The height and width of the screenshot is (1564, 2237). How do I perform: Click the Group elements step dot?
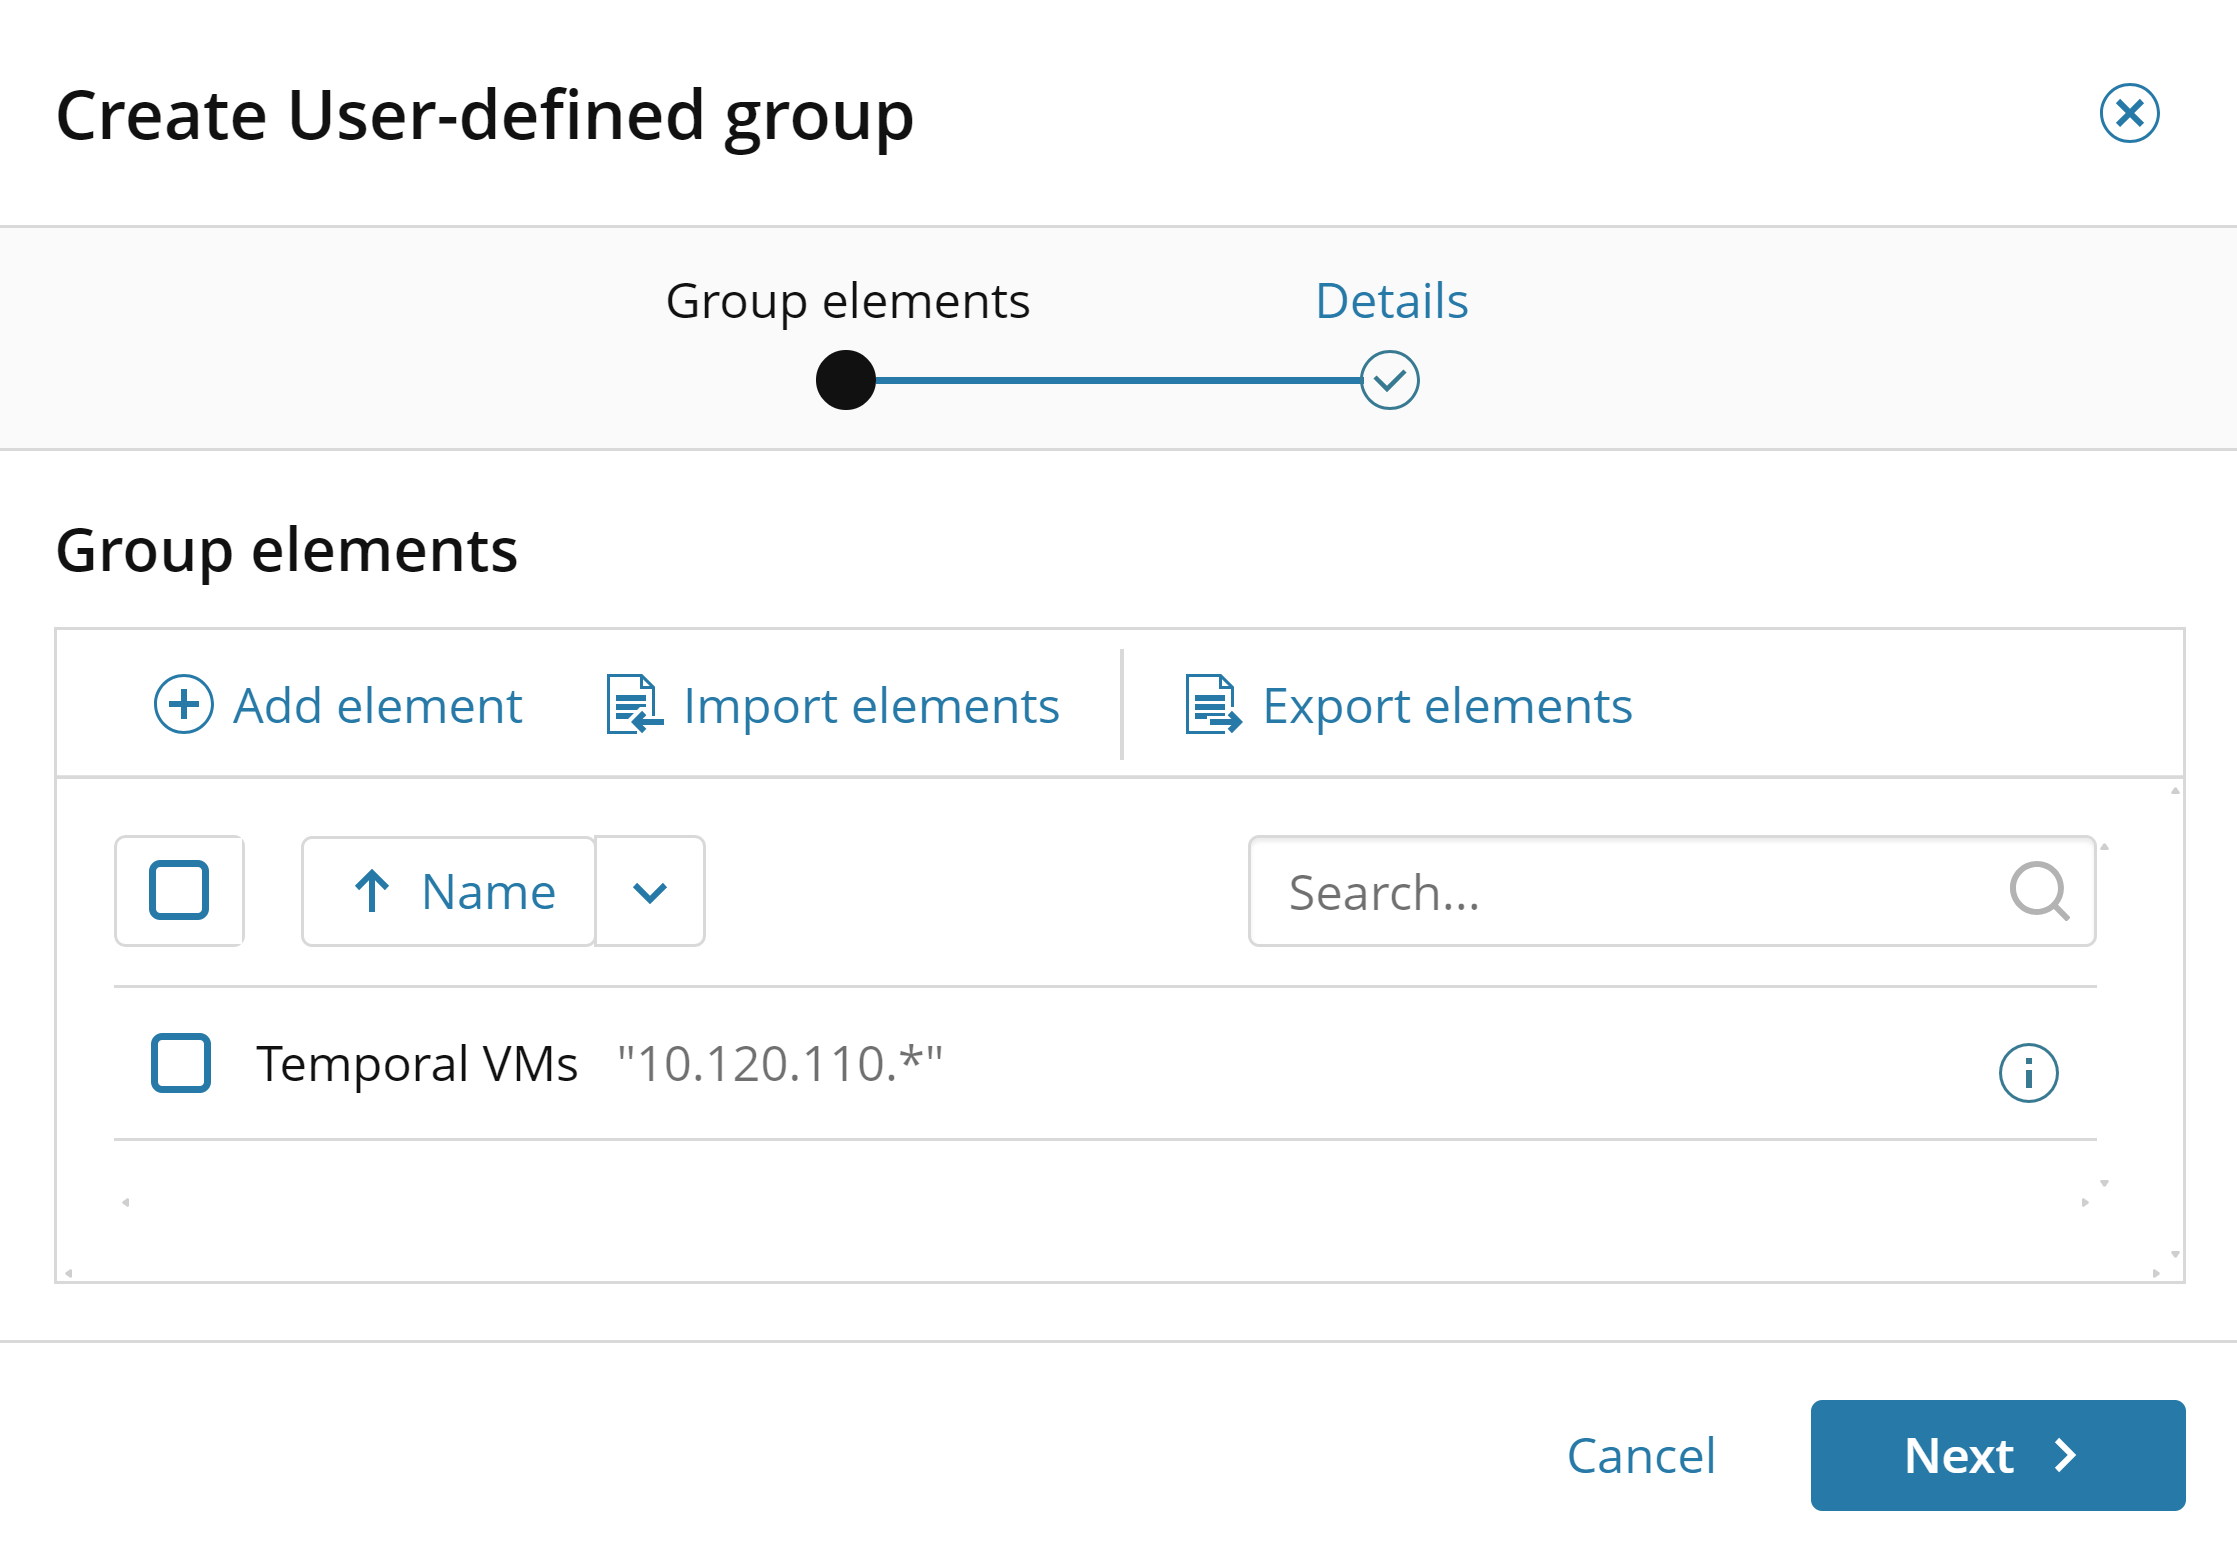[x=846, y=380]
